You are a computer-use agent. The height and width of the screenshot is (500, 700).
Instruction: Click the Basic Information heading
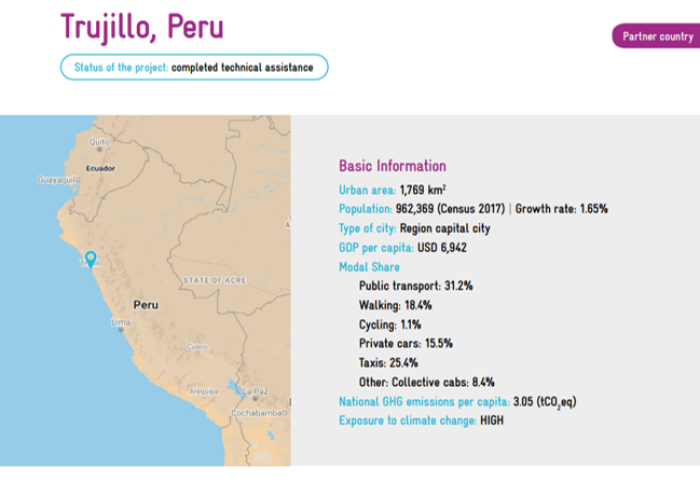[x=392, y=166]
